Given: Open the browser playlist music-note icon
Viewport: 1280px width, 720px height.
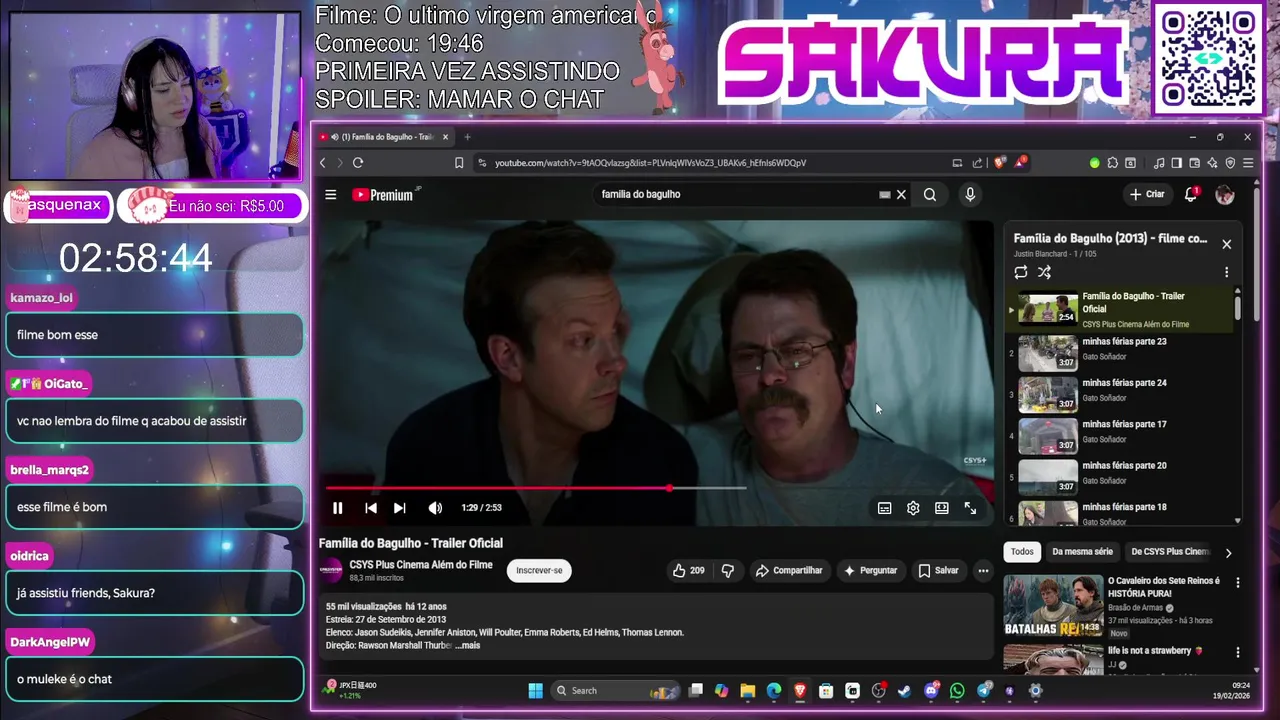Looking at the screenshot, I should 1159,163.
